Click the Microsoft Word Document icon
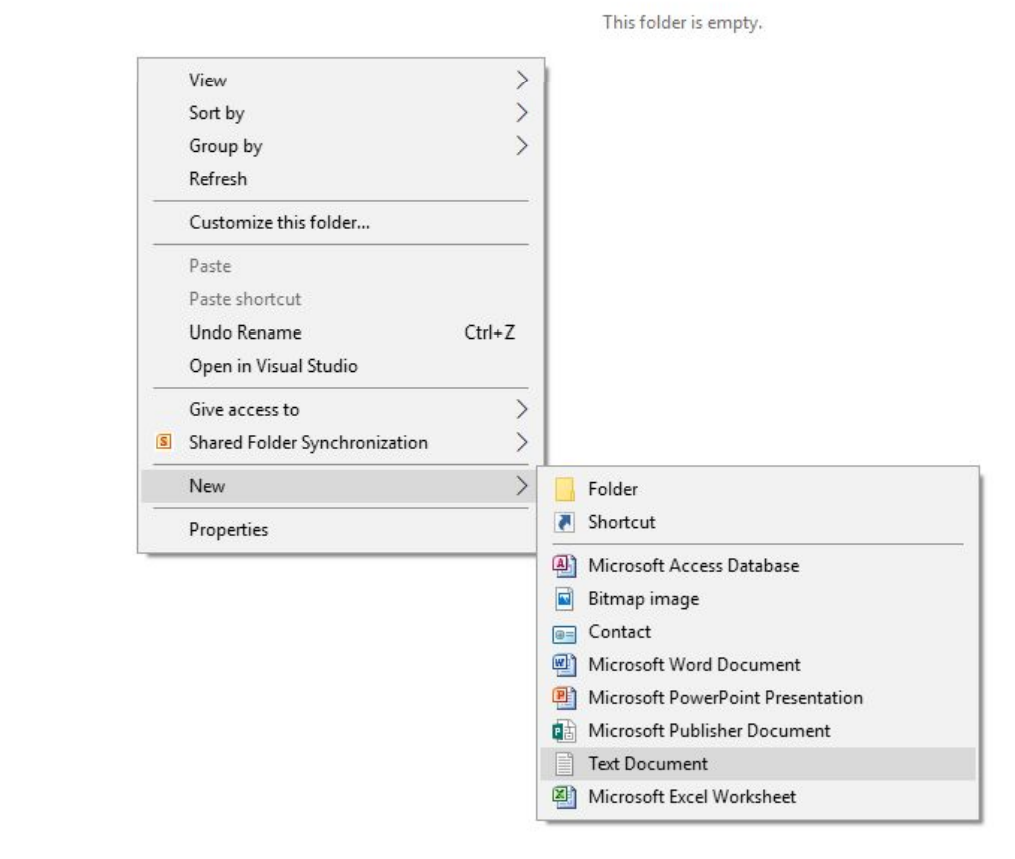1015x859 pixels. pyautogui.click(x=564, y=665)
